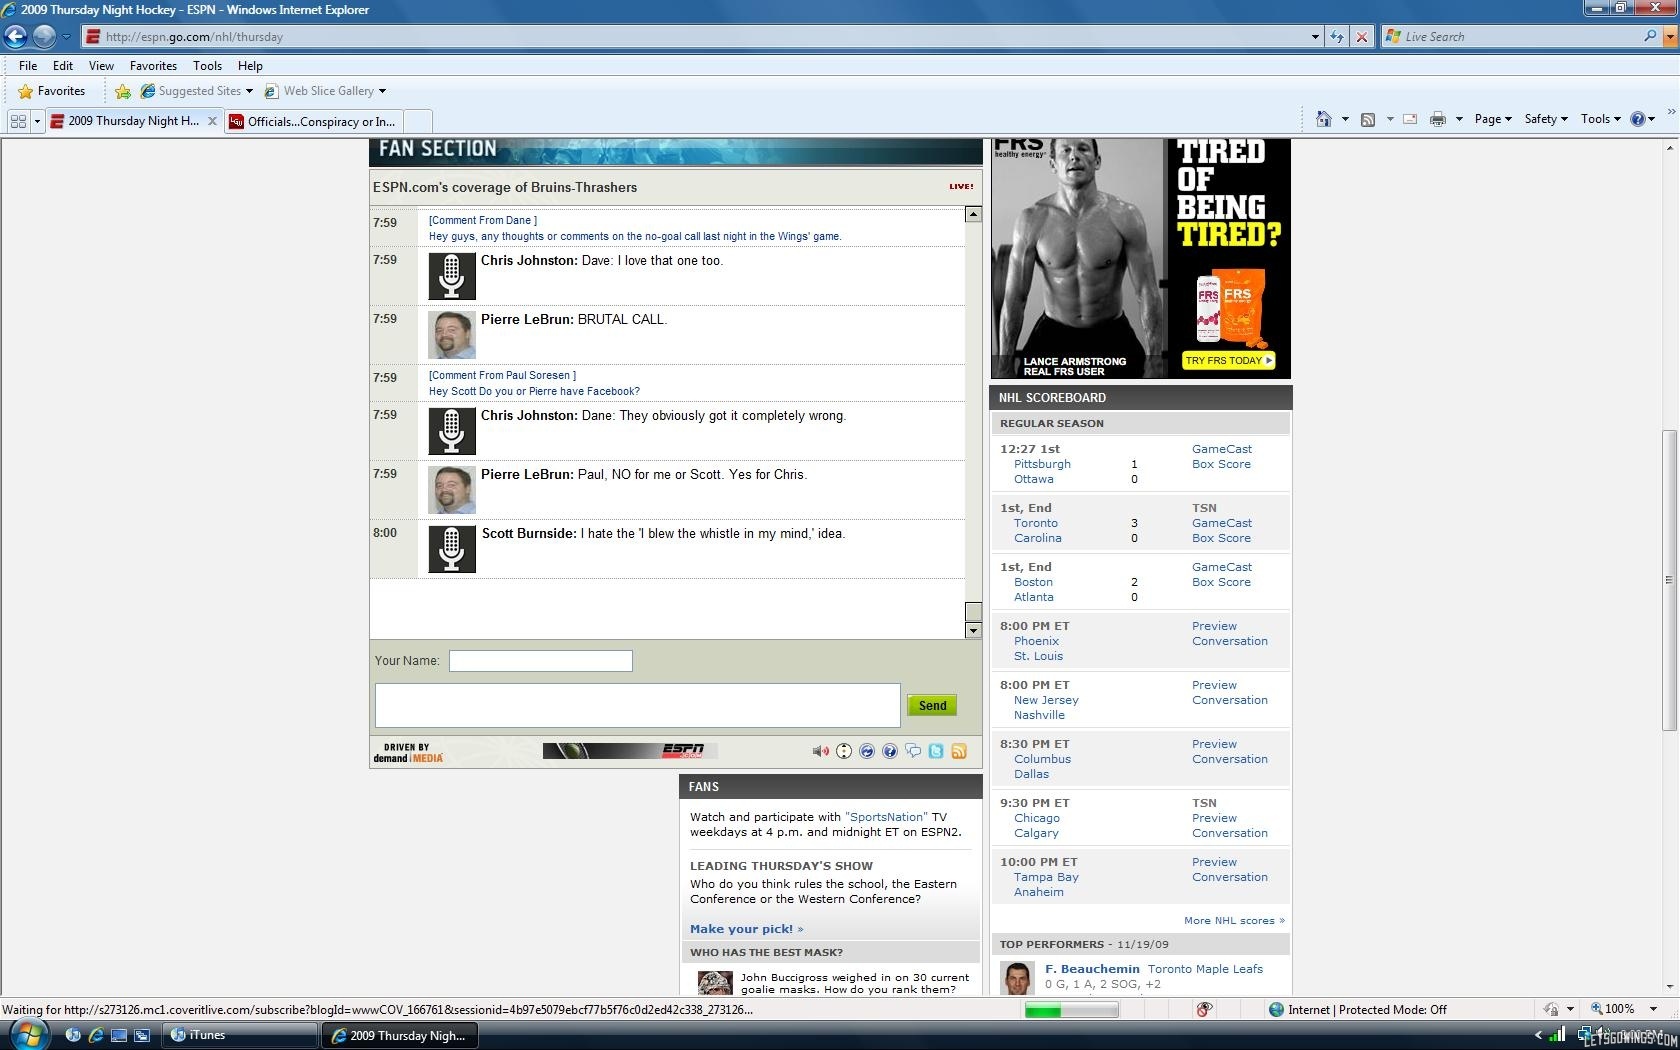The width and height of the screenshot is (1680, 1050).
Task: Click the speech bubbles icon in chat footer
Action: (913, 751)
